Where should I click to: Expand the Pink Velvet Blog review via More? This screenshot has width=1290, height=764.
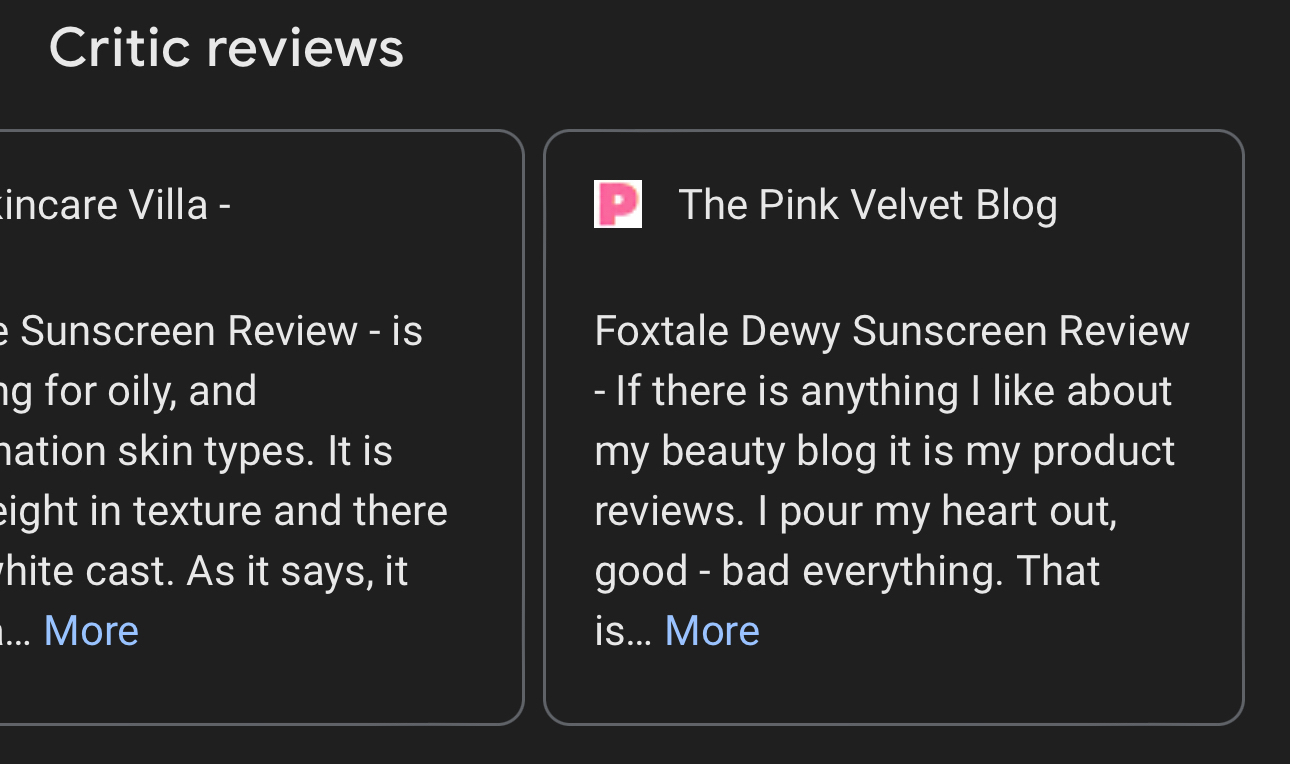712,631
